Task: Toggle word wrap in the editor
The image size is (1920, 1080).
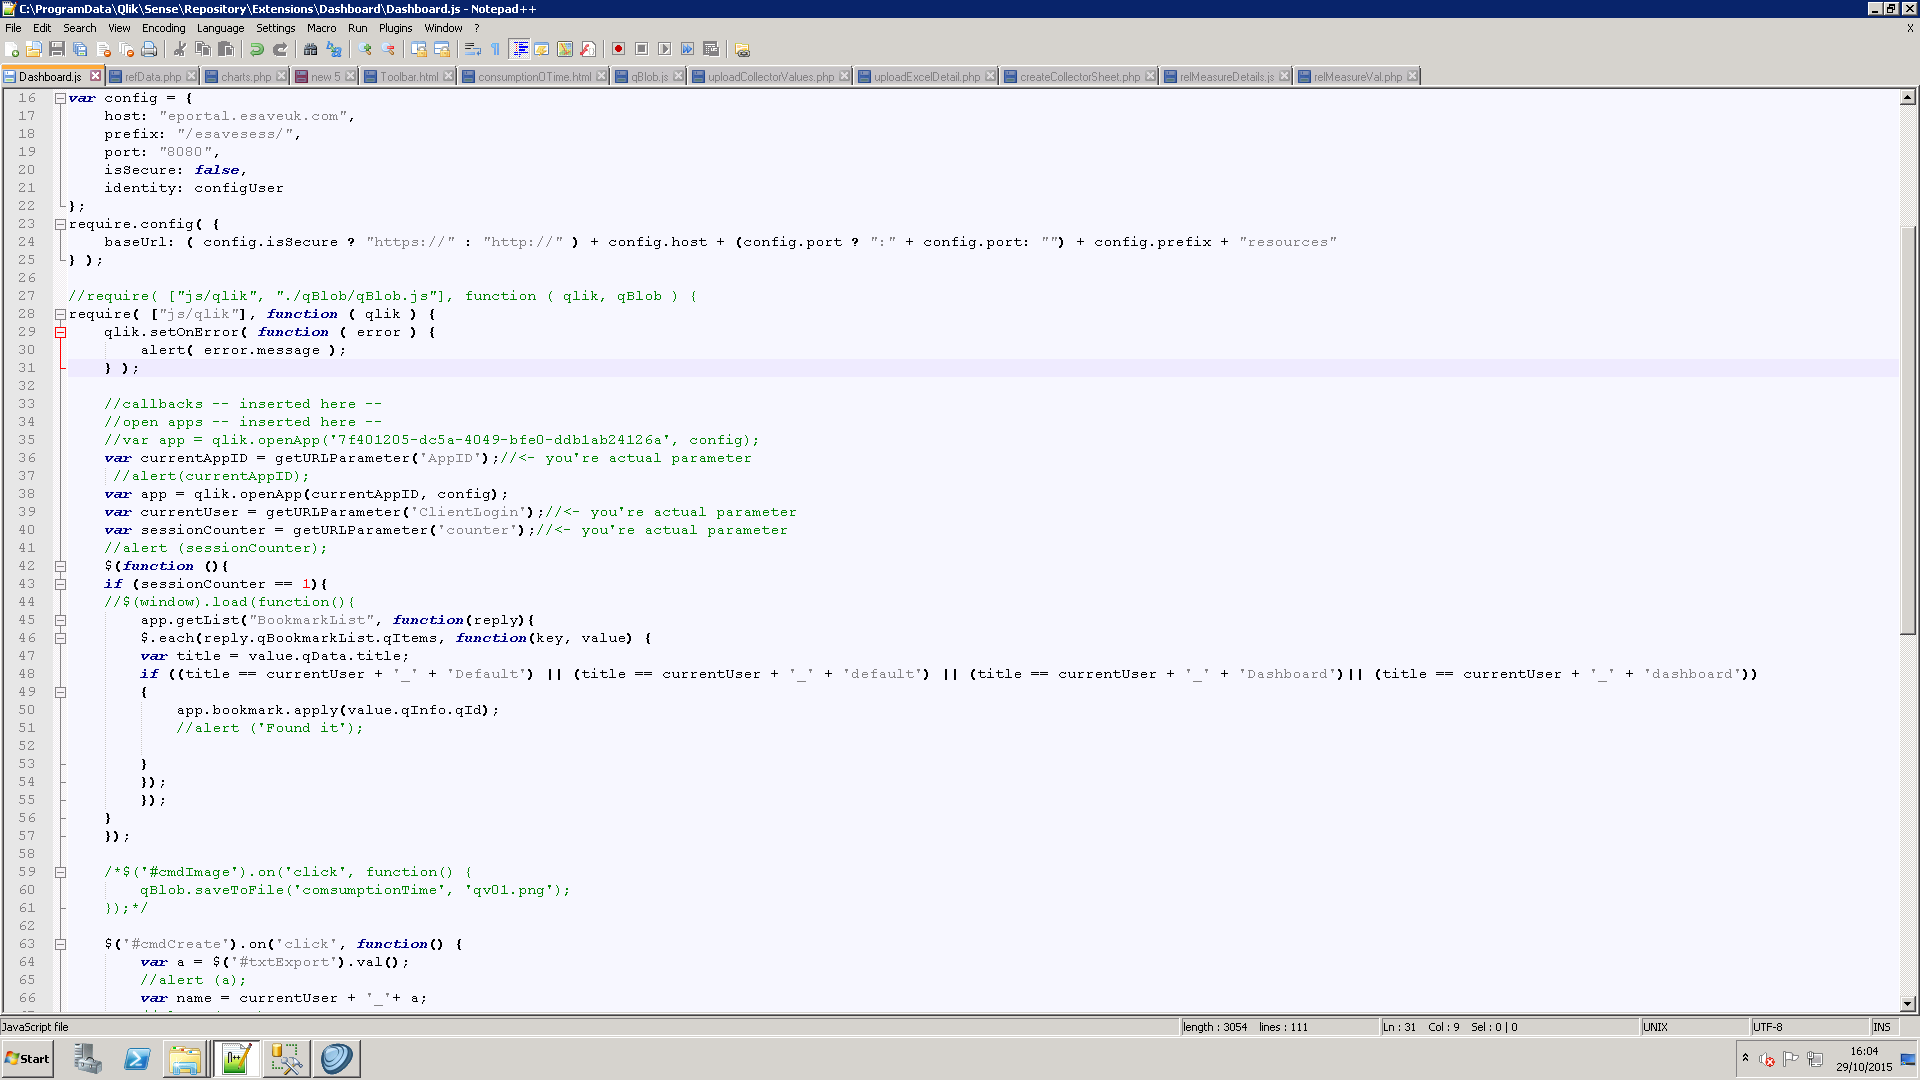Action: 473,49
